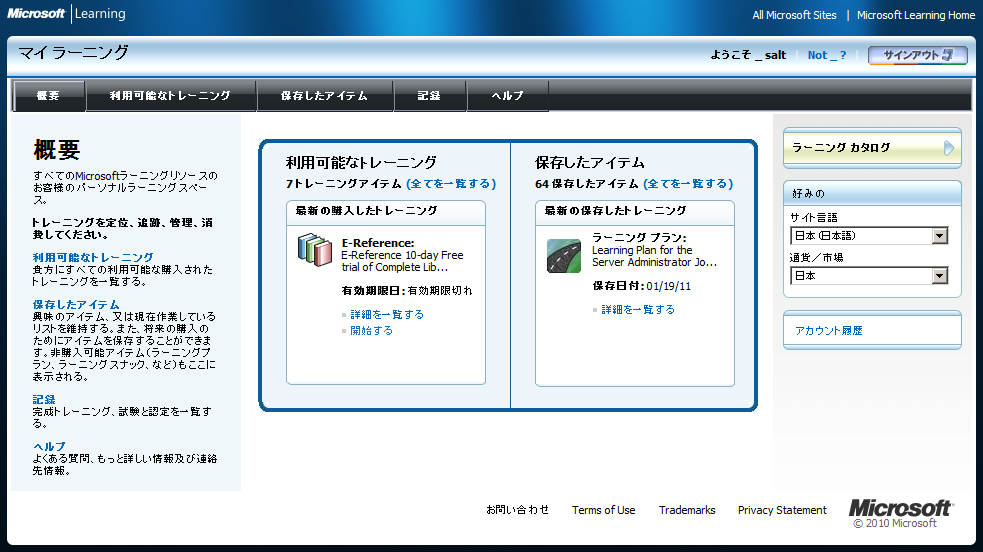
Task: Click 開始する link under E-Reference
Action: tap(371, 331)
